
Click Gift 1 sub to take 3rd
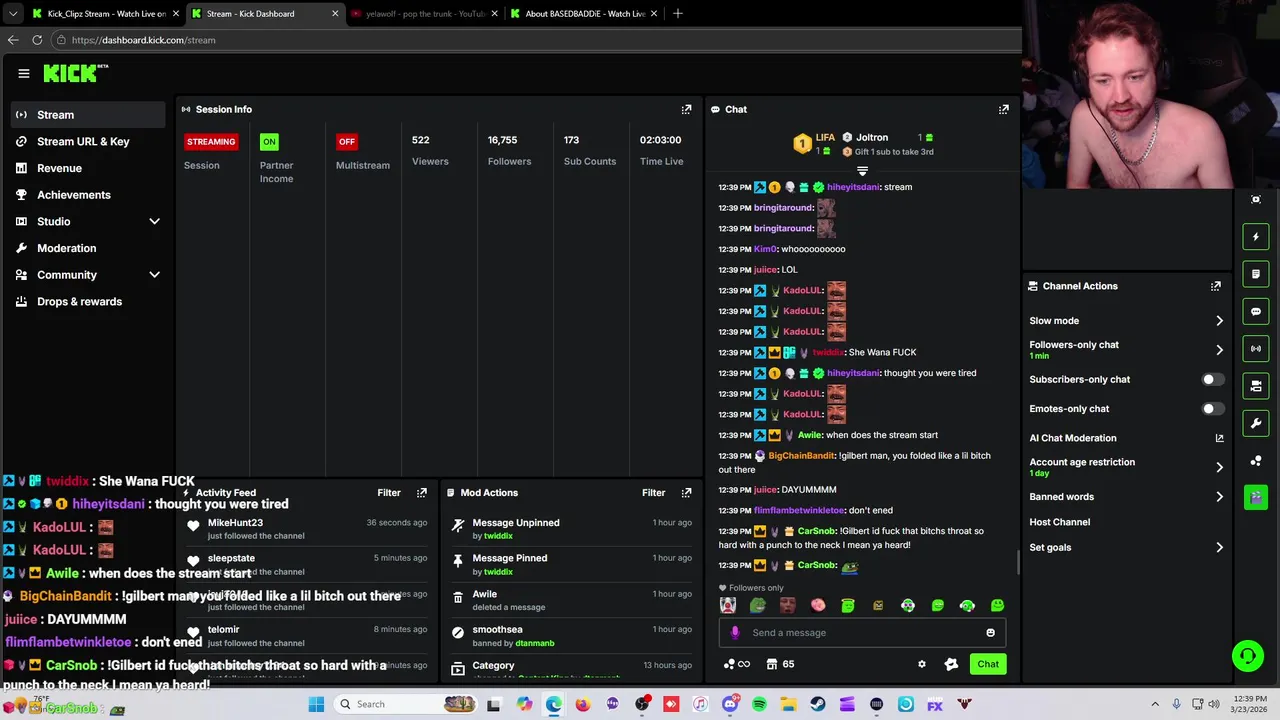click(887, 152)
